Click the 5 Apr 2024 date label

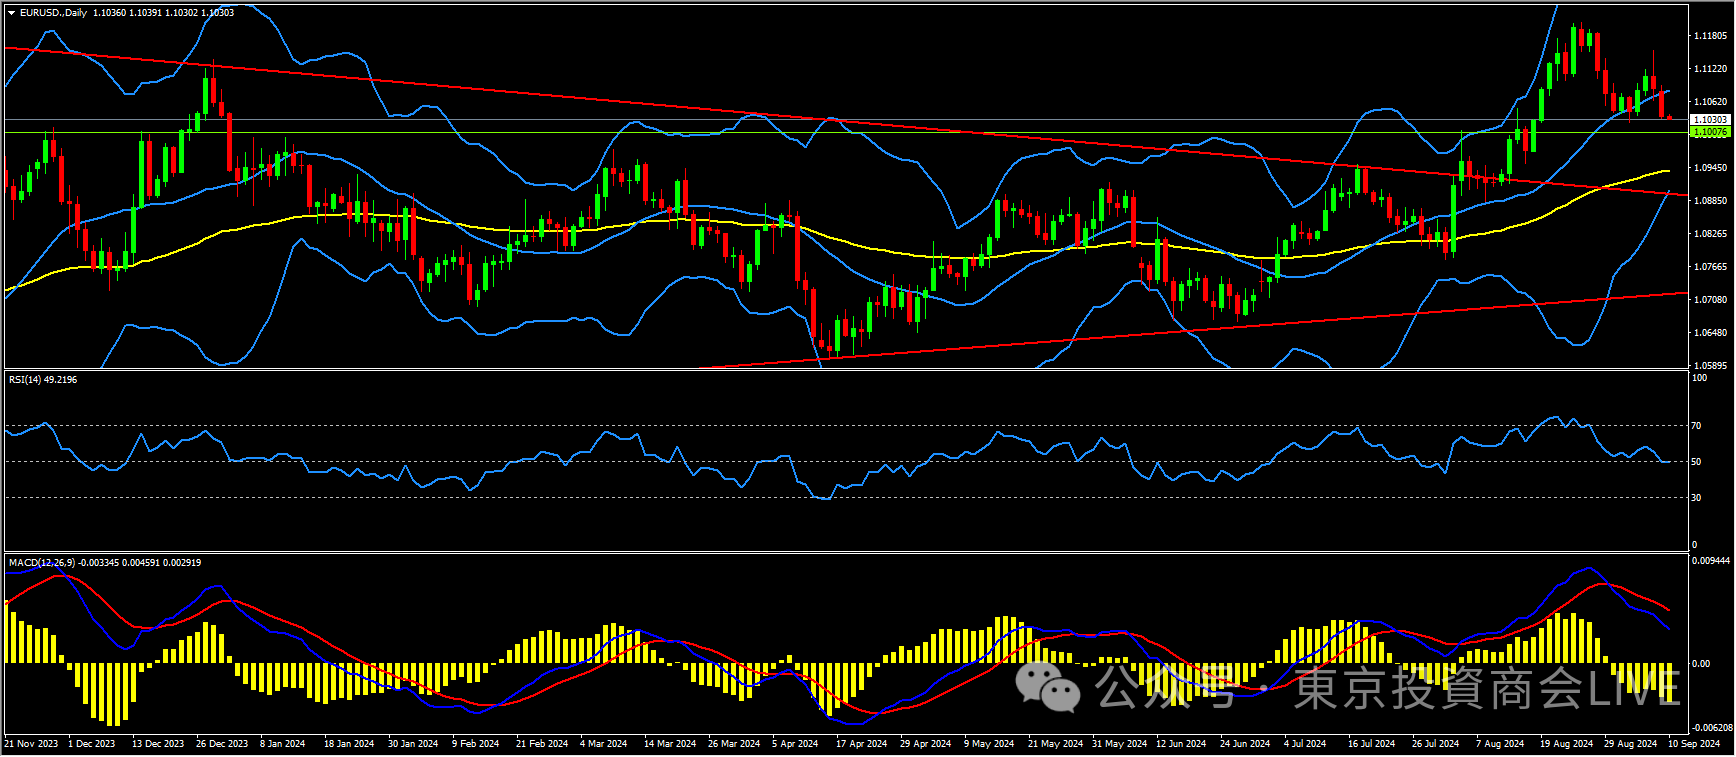(x=795, y=744)
